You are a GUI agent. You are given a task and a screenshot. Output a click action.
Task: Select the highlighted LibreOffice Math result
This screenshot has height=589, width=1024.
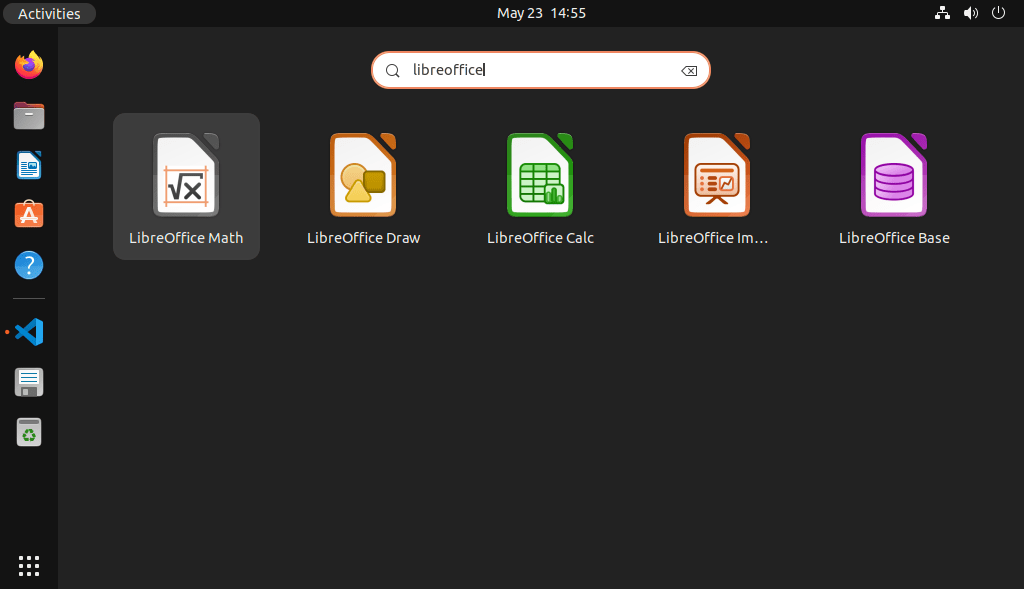[186, 186]
